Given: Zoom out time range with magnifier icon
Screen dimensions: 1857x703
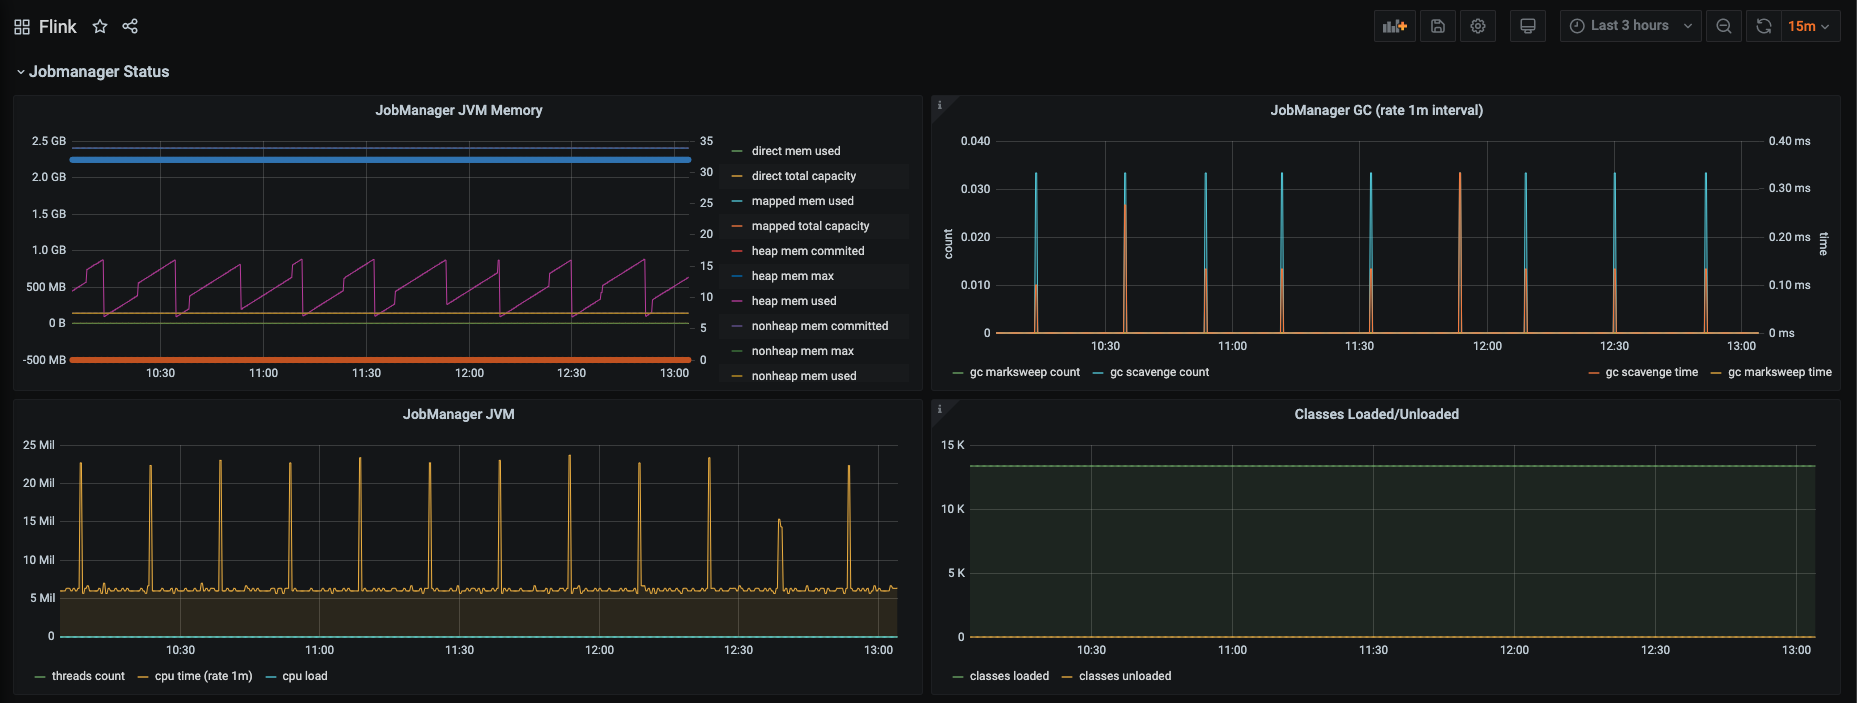Looking at the screenshot, I should tap(1724, 26).
